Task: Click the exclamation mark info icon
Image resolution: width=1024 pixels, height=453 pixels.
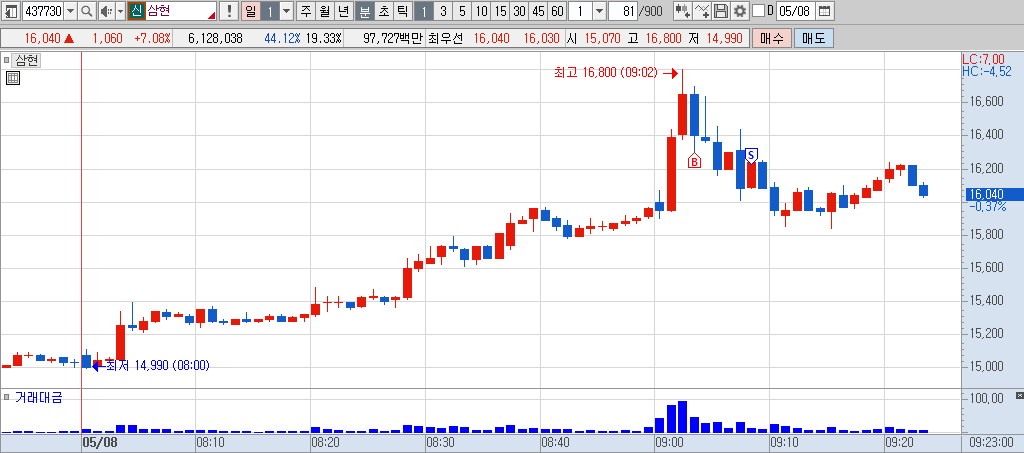Action: pyautogui.click(x=229, y=11)
